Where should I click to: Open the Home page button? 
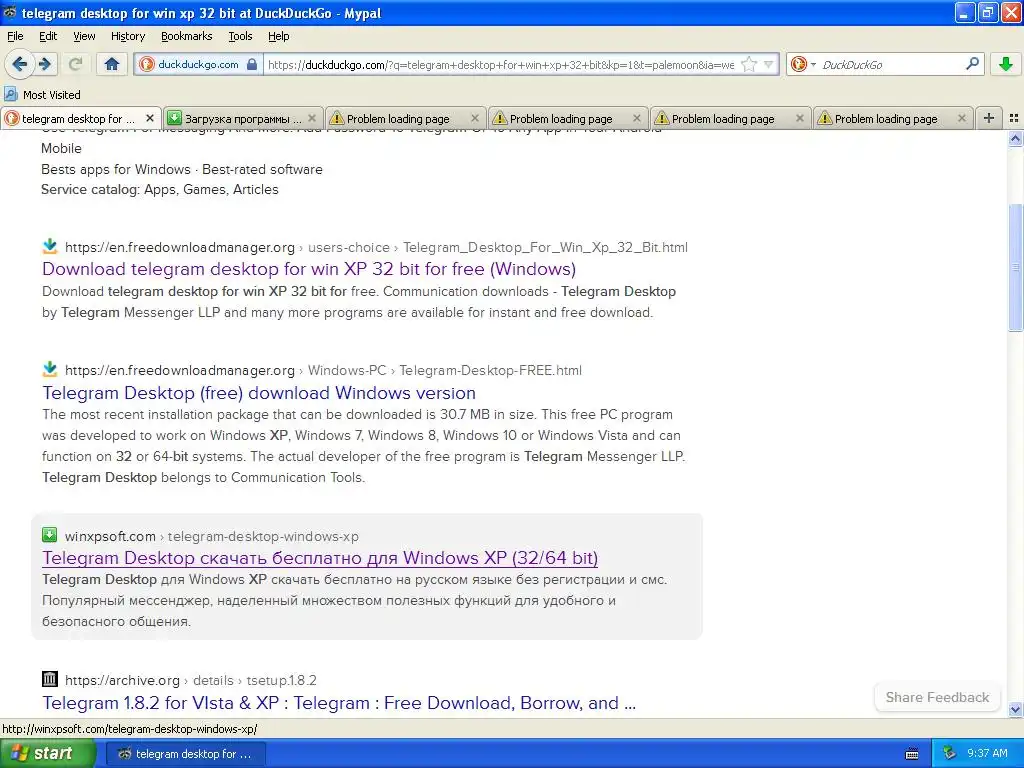point(112,64)
